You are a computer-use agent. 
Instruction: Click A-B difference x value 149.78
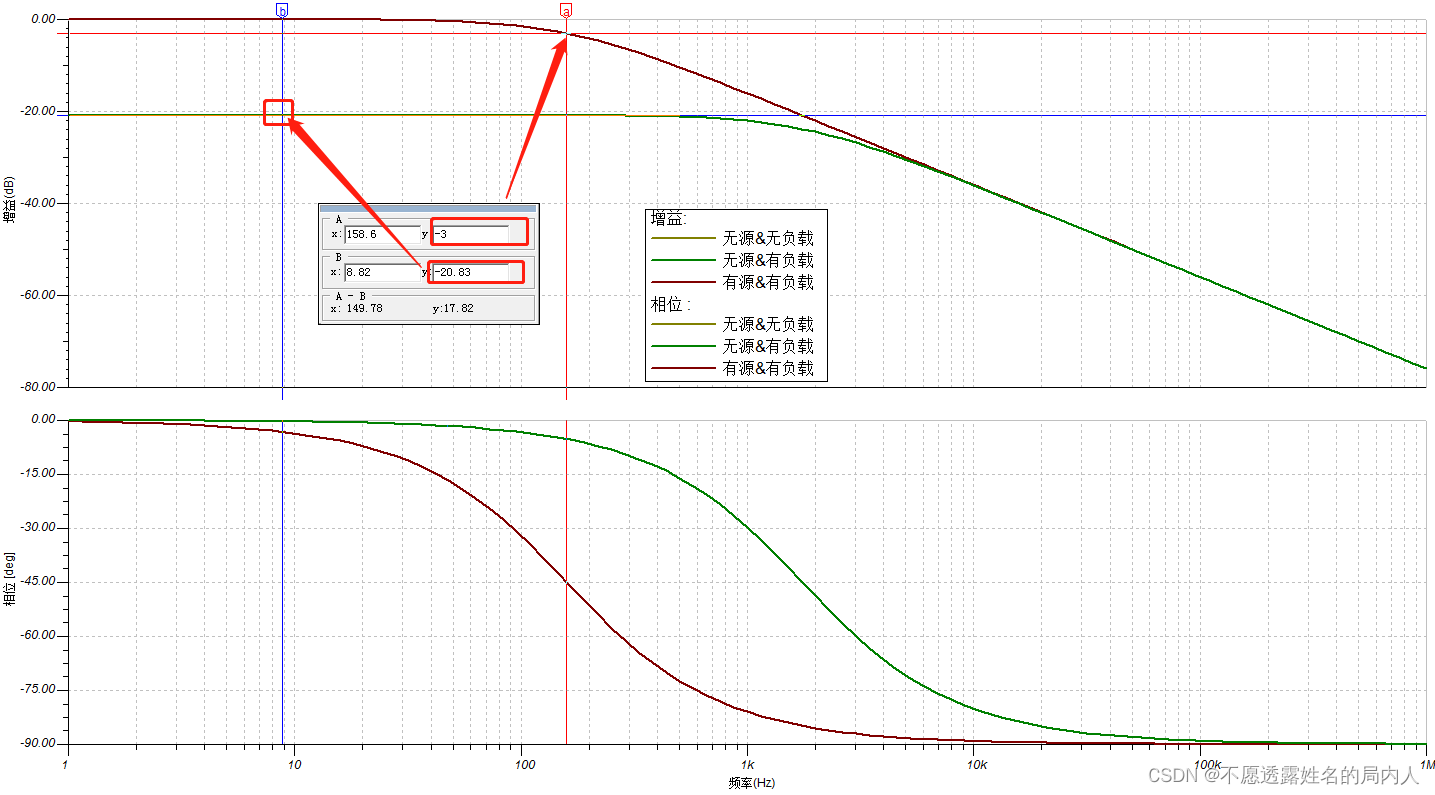click(364, 308)
